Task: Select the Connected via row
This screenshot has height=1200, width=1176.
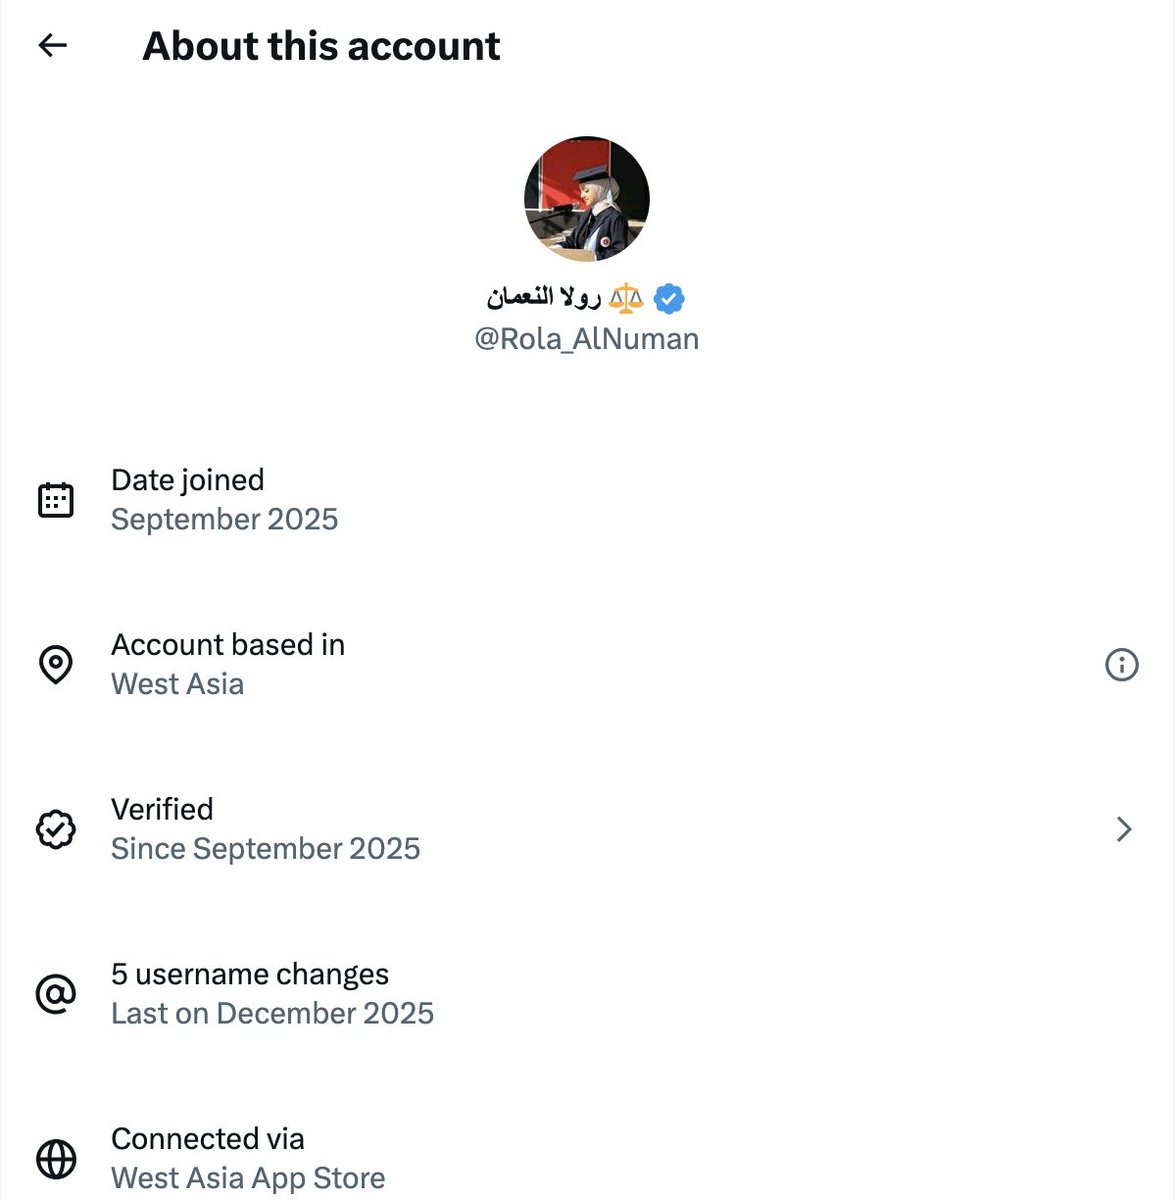Action: 588,1159
